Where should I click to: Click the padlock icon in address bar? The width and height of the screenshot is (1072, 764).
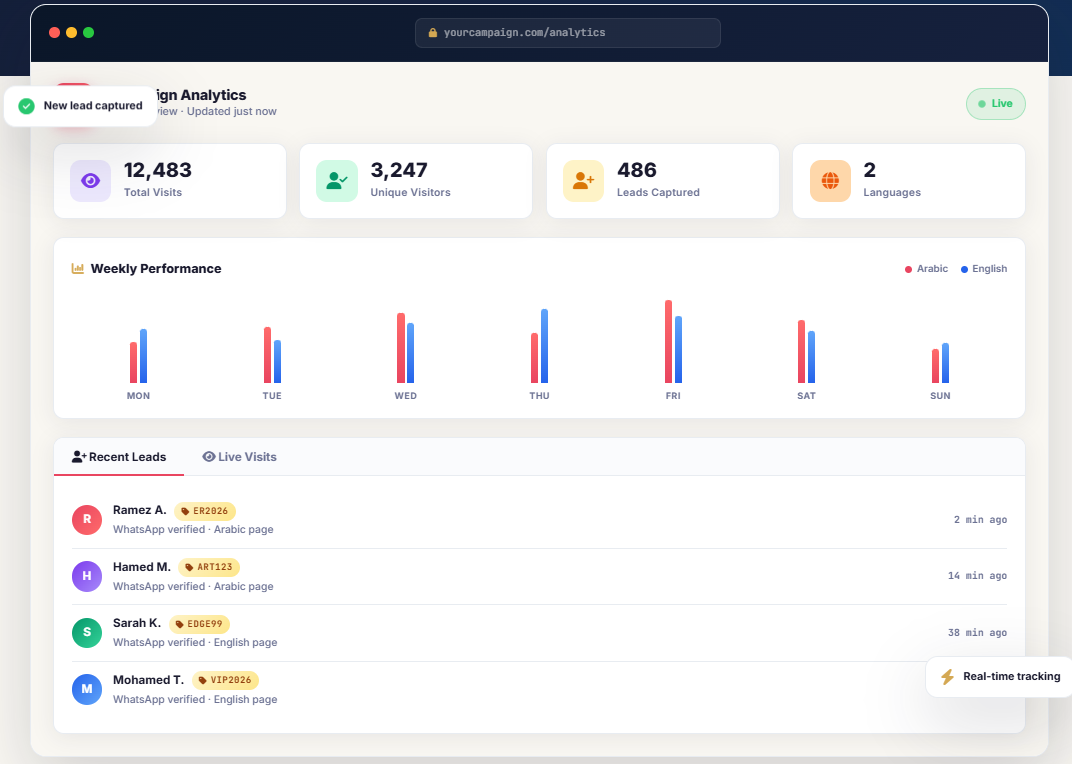433,33
